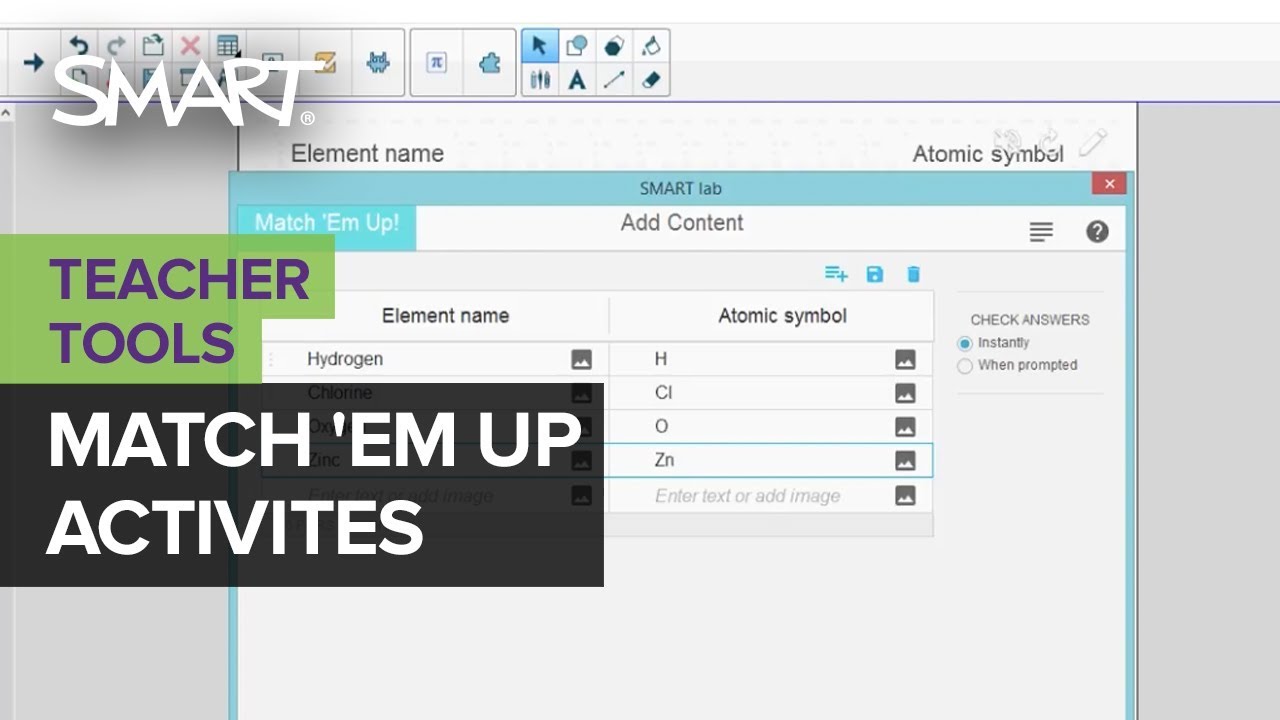Pick the Fill bucket tool
The width and height of the screenshot is (1280, 720).
point(651,46)
